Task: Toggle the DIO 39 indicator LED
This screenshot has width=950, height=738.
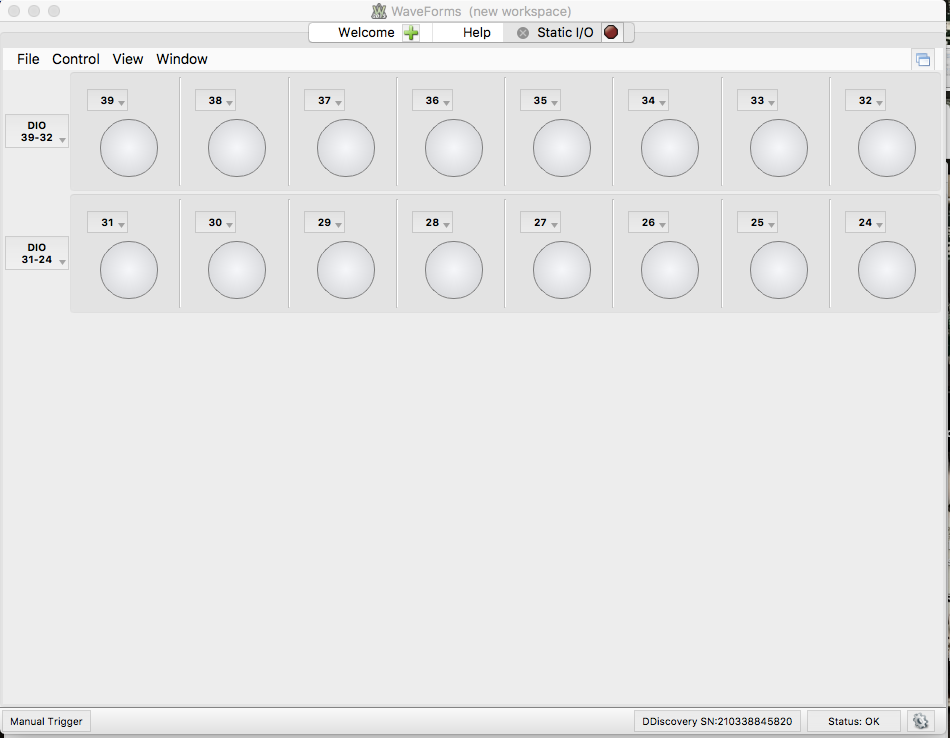Action: tap(129, 148)
